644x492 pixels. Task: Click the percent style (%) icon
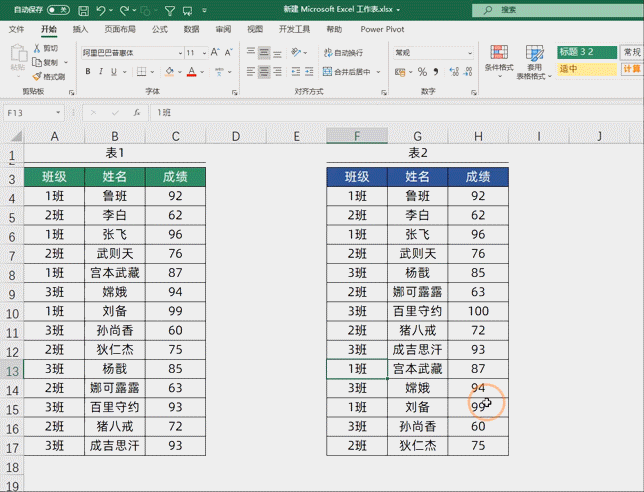click(421, 72)
